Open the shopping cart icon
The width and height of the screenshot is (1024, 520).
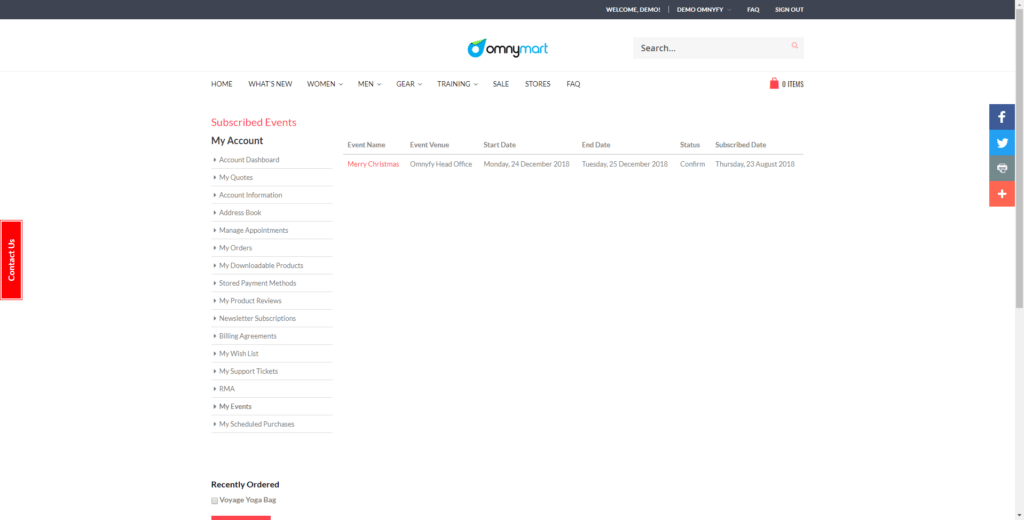(774, 84)
